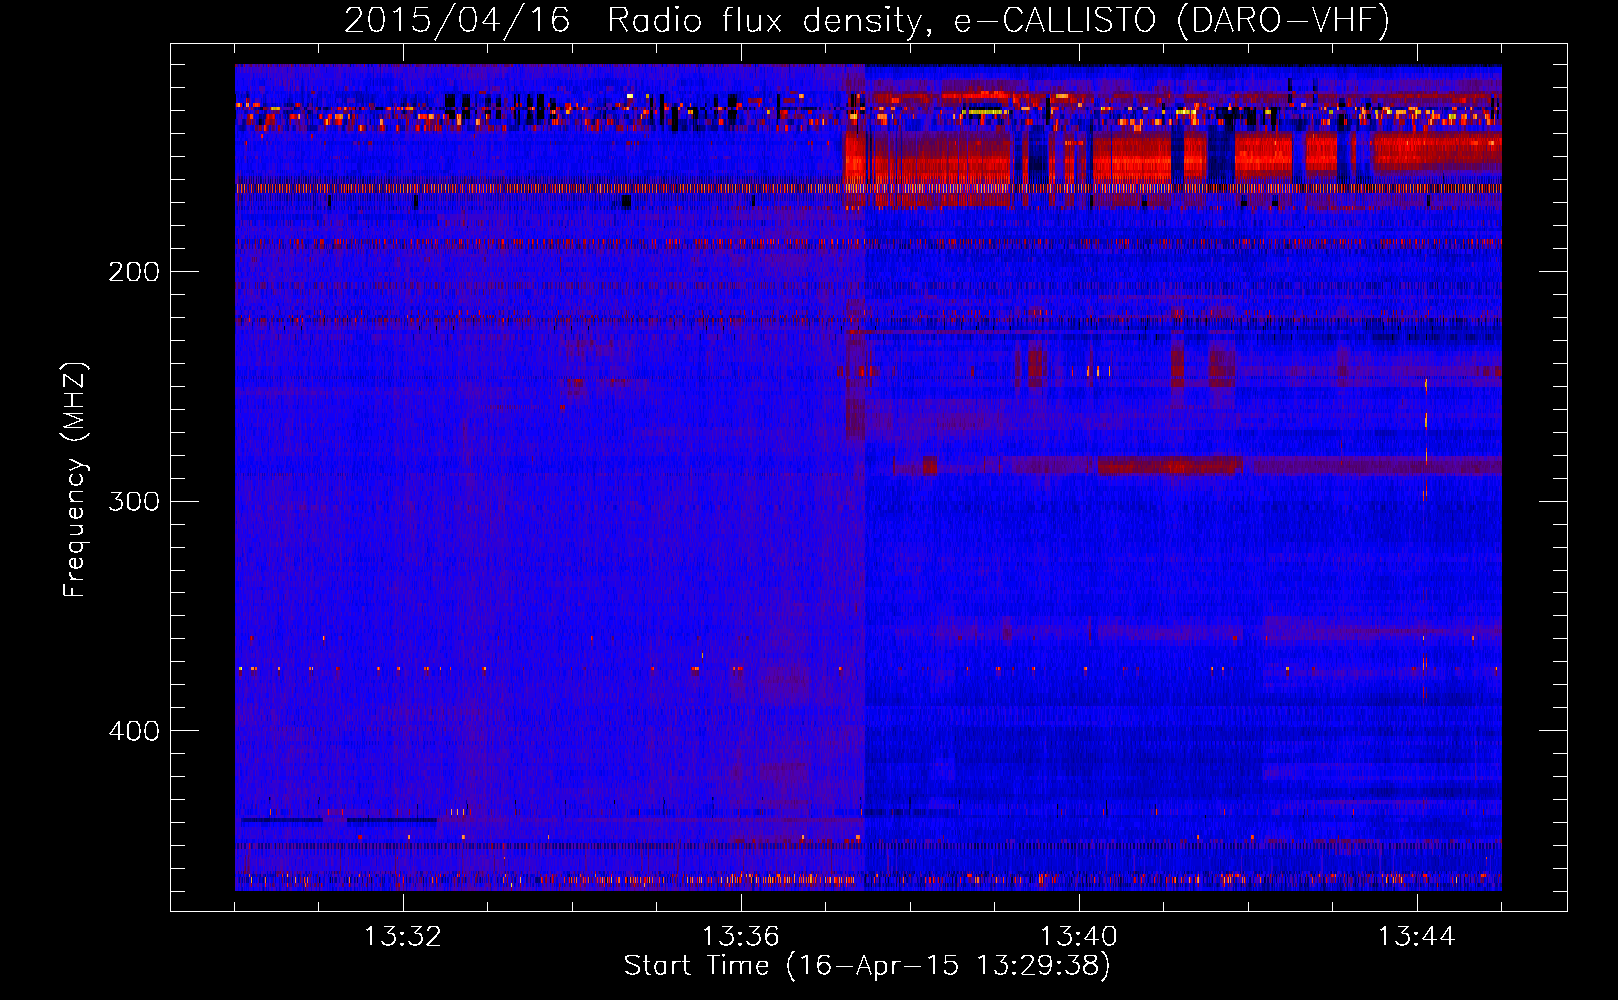
Task: Click the 13:44 time tick label
Action: coord(1417,937)
